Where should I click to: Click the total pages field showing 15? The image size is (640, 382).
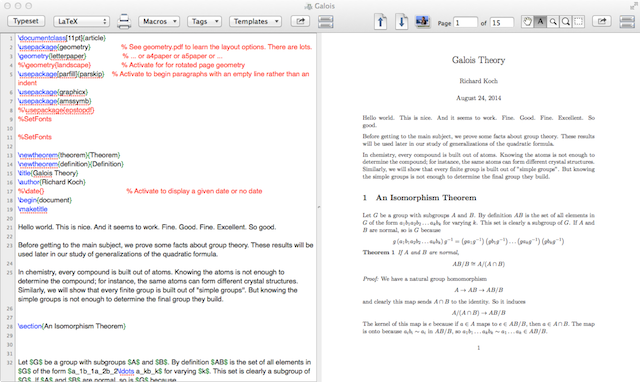tap(502, 22)
